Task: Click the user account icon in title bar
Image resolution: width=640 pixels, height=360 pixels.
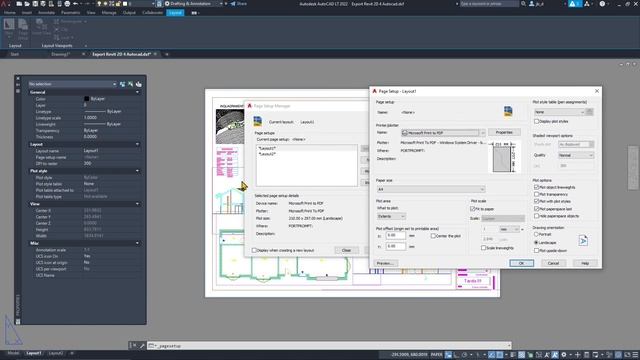Action: [532, 4]
